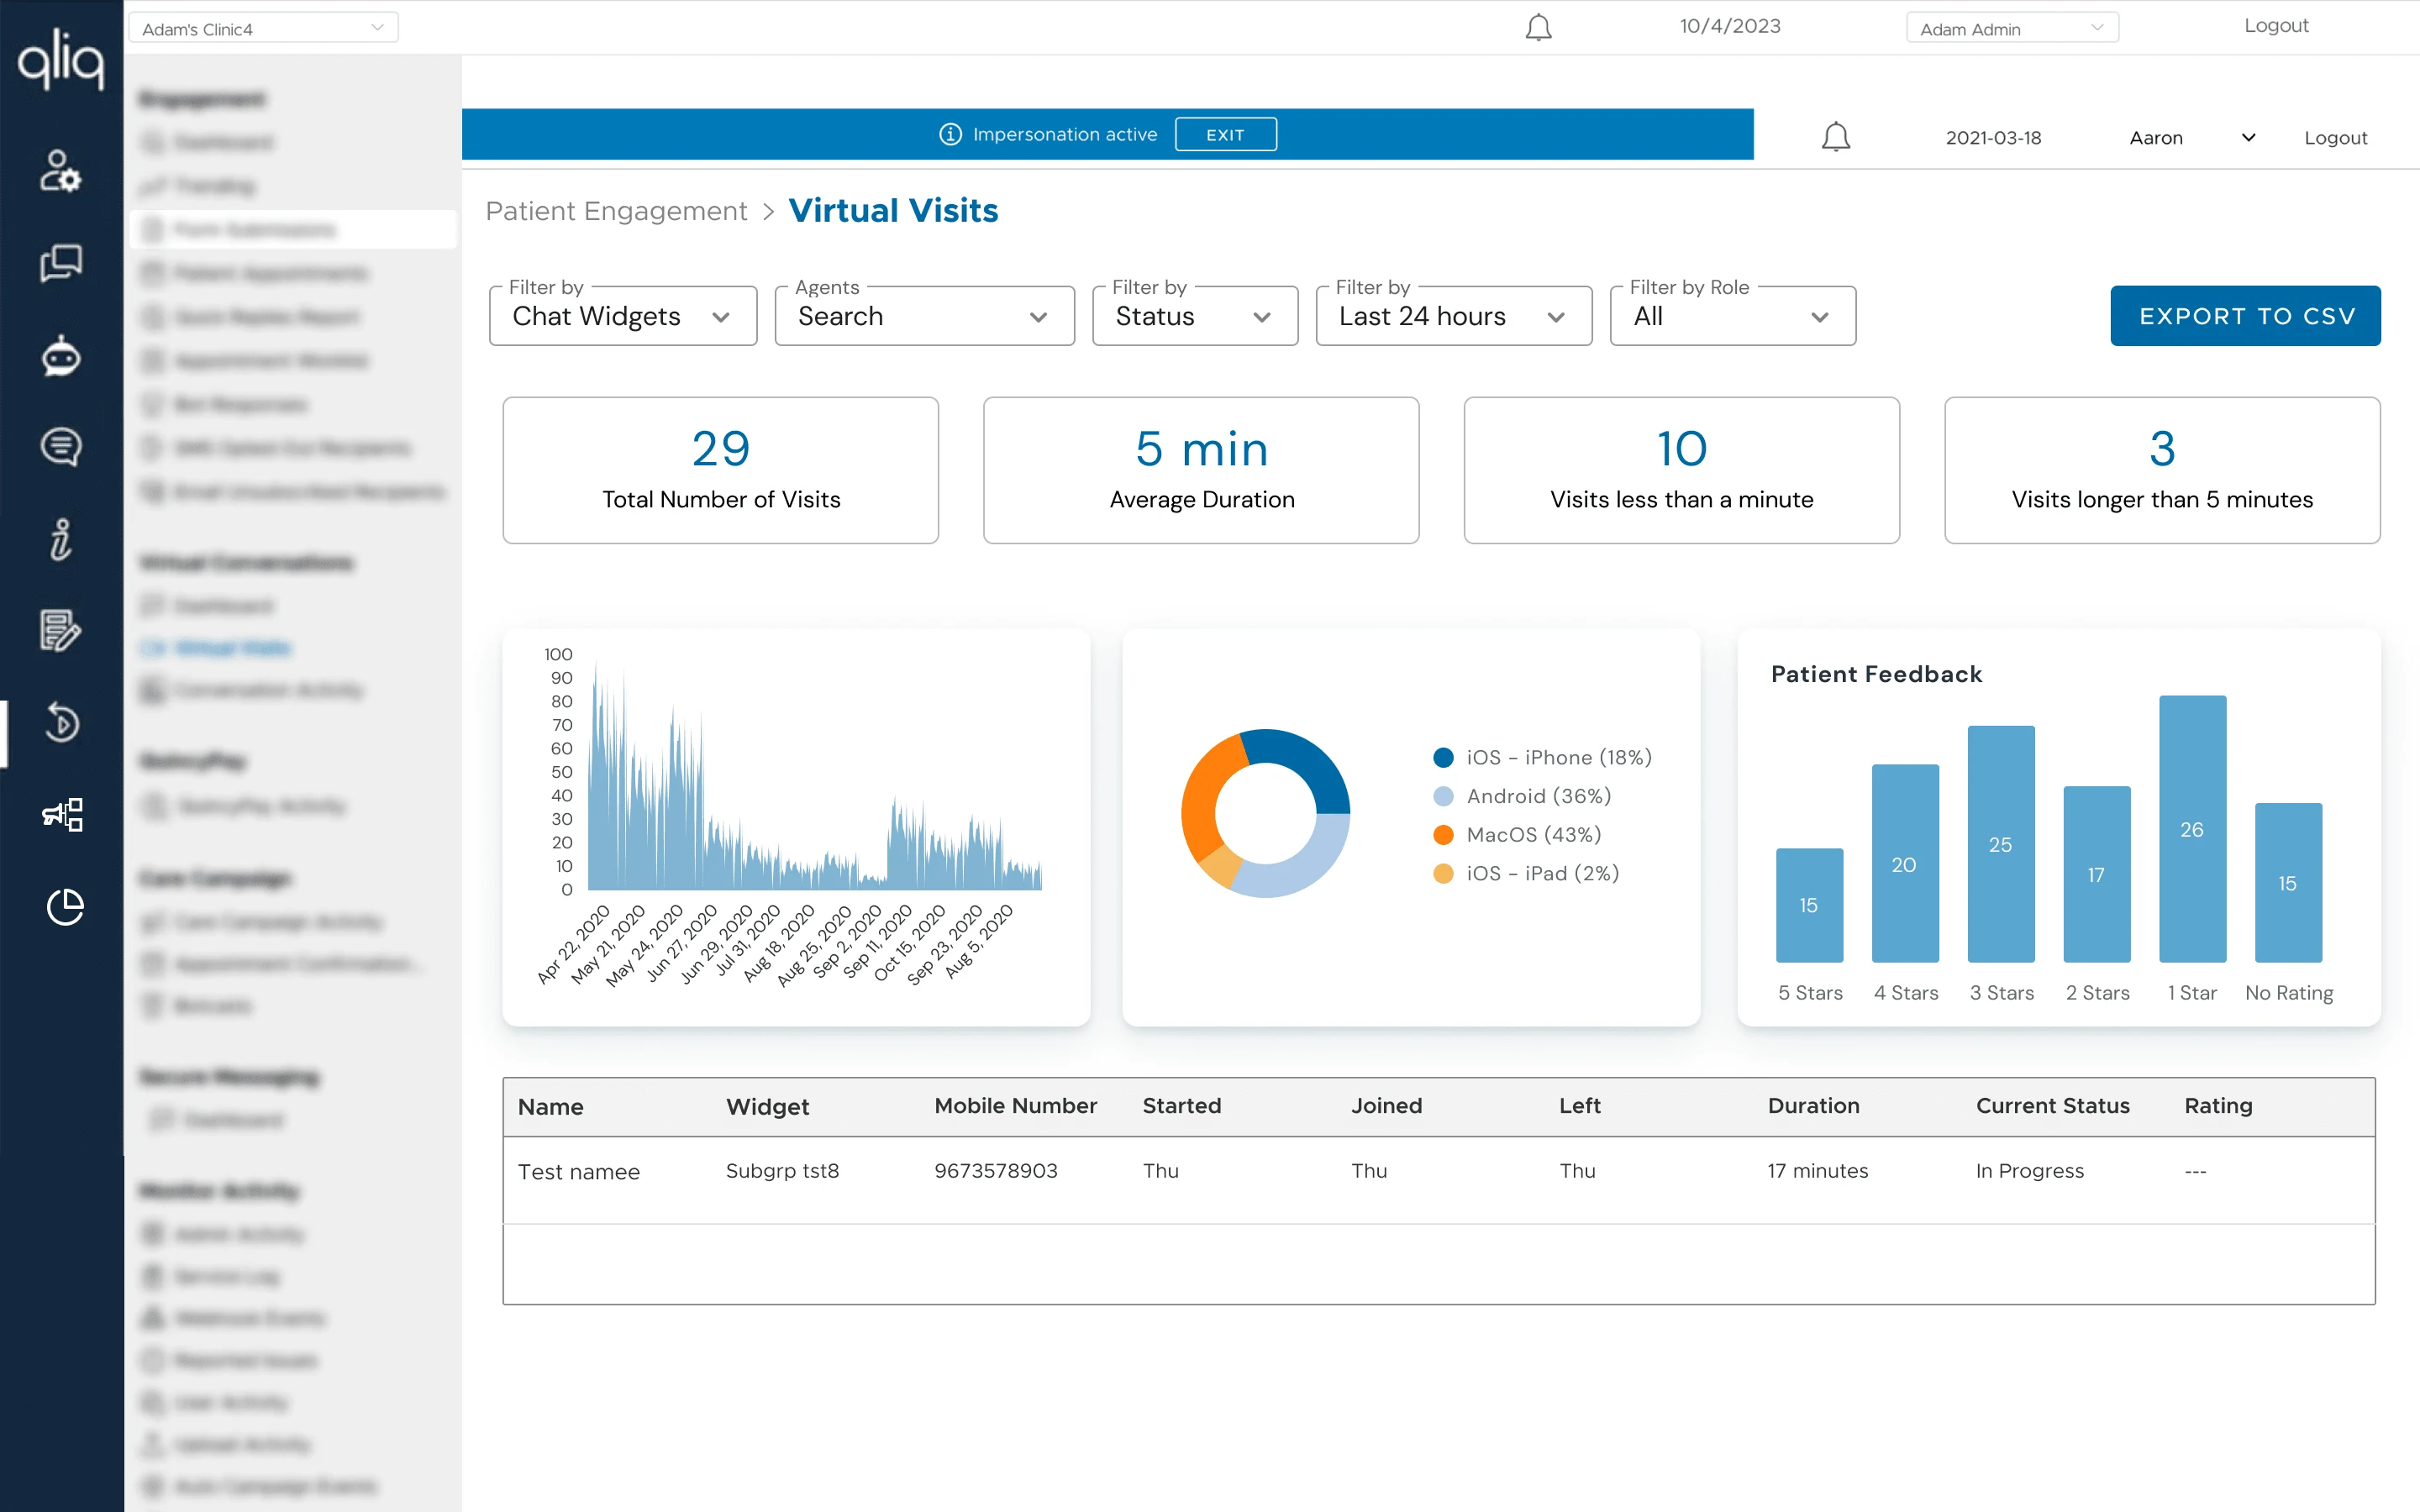Click the "17 minutes" duration cell
Viewport: 2420px width, 1512px height.
click(1817, 1171)
